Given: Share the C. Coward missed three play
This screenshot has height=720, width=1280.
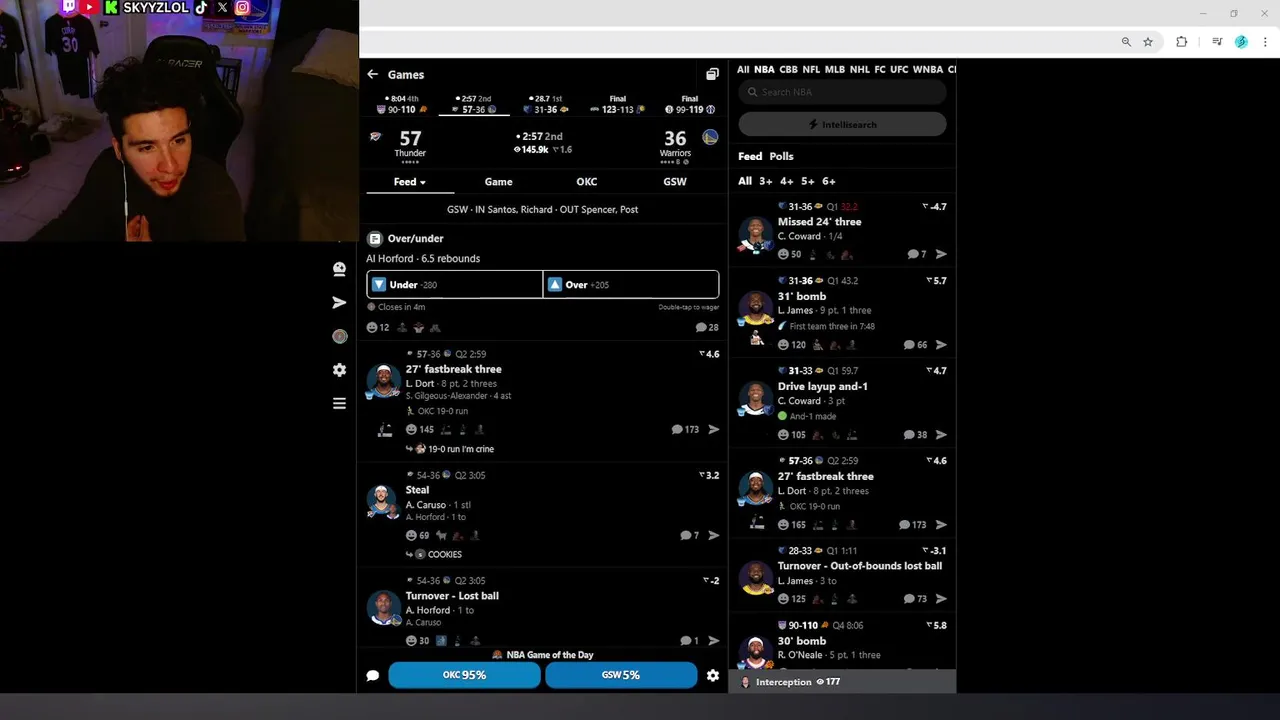Looking at the screenshot, I should (x=941, y=254).
